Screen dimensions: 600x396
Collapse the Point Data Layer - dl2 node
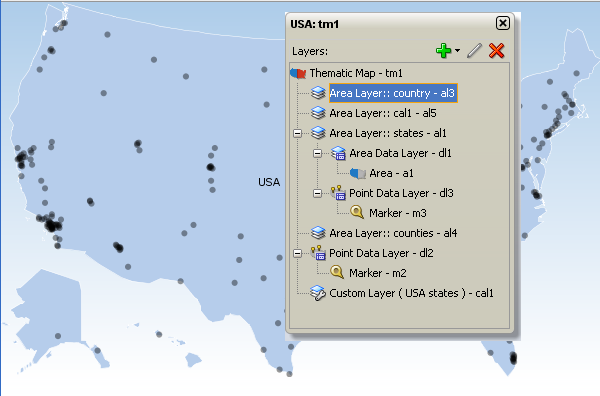pos(297,253)
